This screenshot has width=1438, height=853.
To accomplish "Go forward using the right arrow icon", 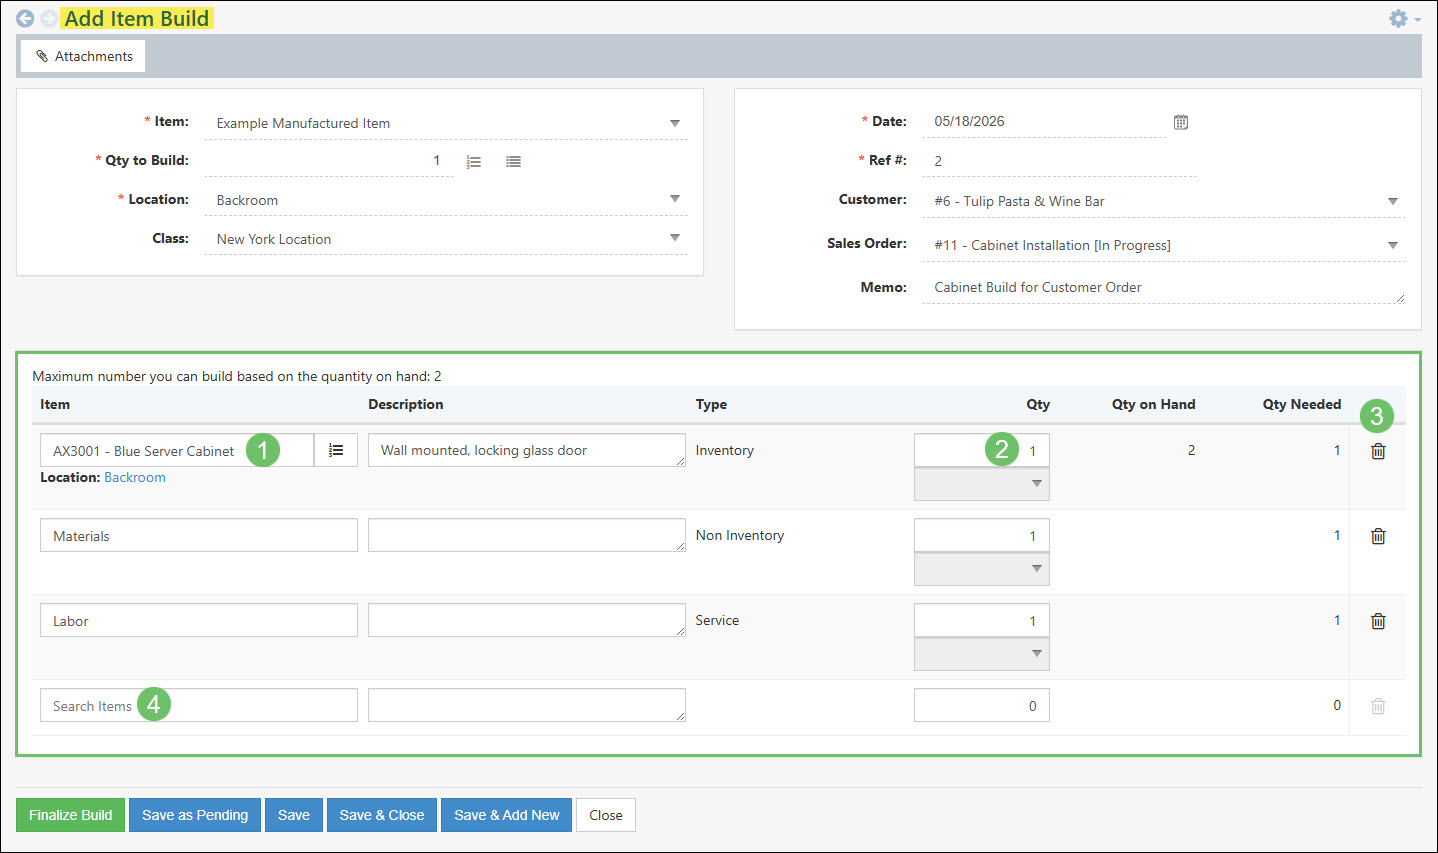I will [48, 18].
